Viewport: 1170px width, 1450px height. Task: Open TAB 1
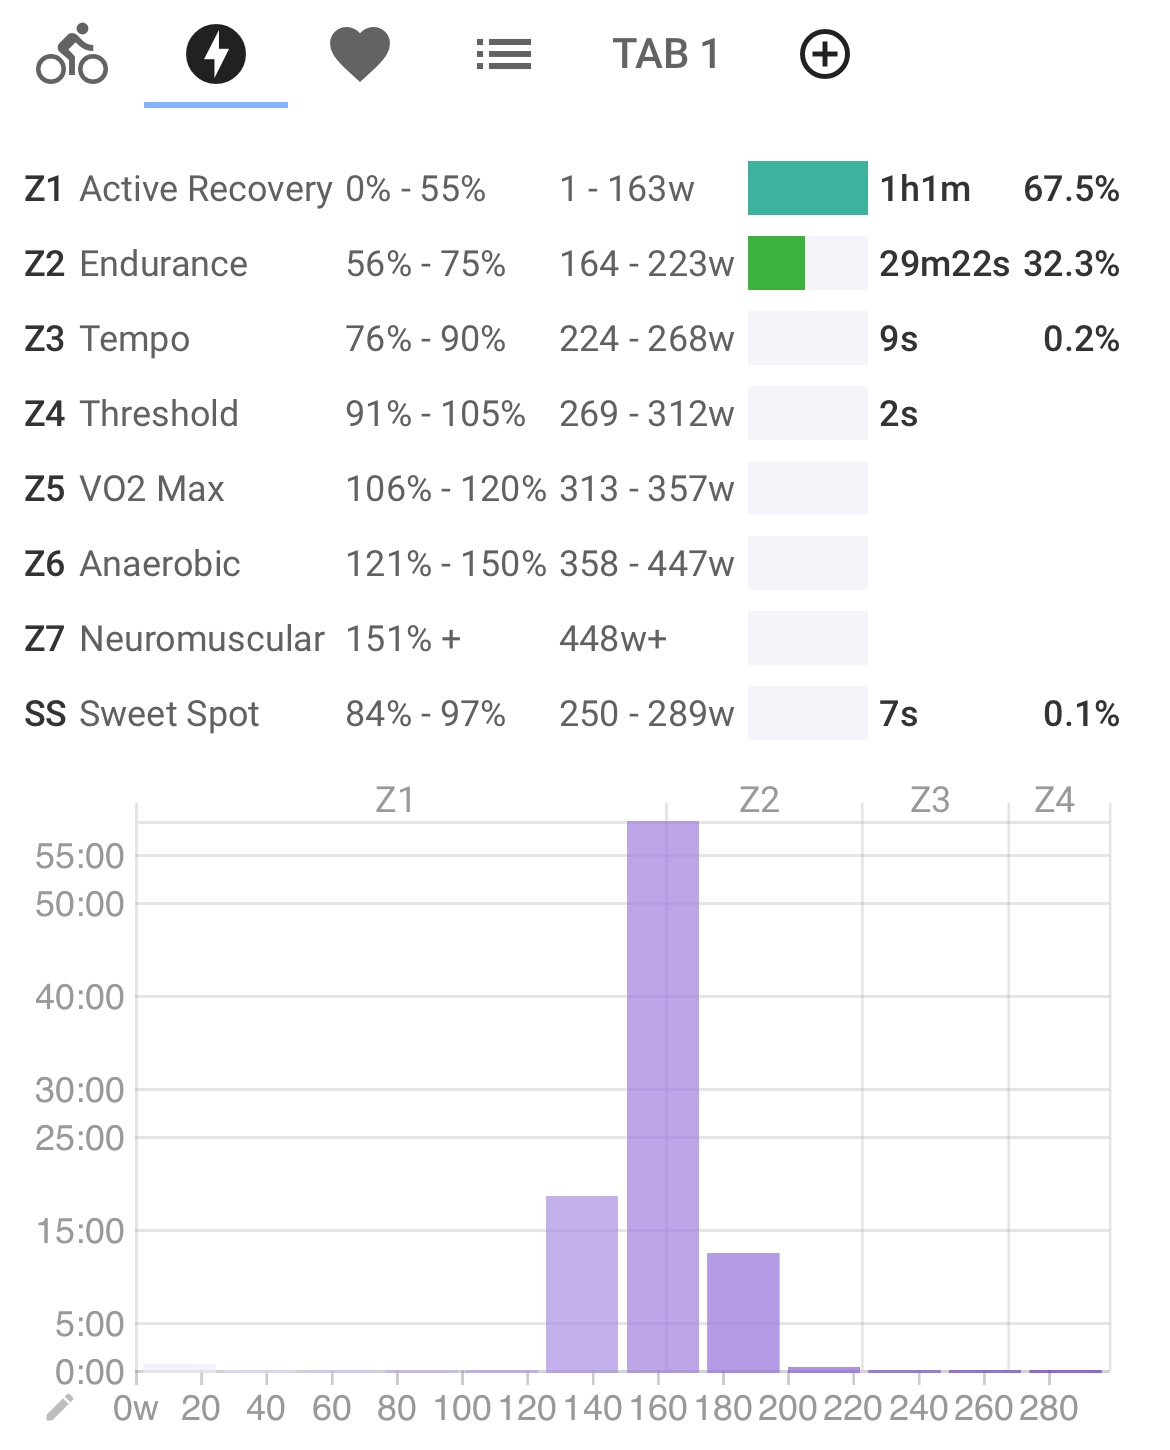[x=666, y=55]
